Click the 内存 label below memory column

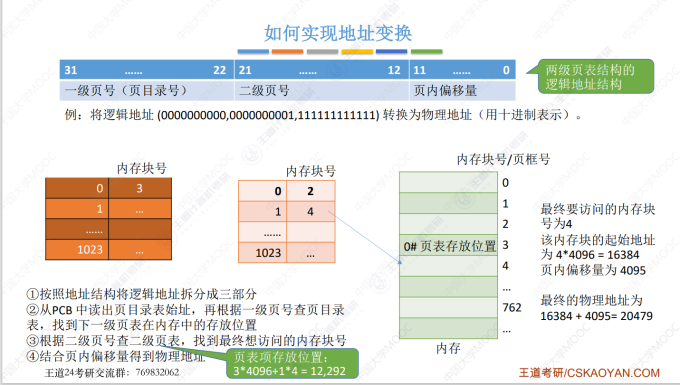pyautogui.click(x=448, y=348)
